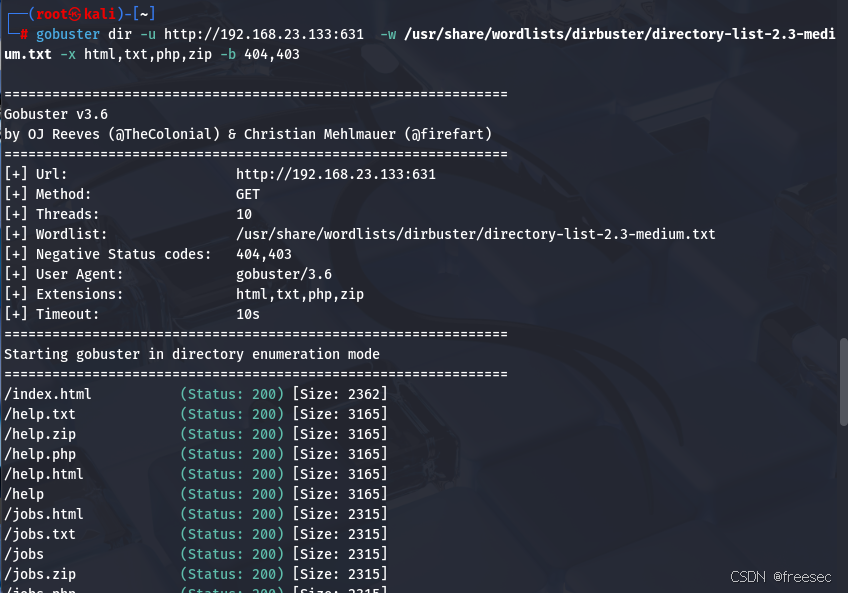Image resolution: width=848 pixels, height=593 pixels.
Task: Click the Url value http://192.168.23.133:631
Action: tap(336, 174)
